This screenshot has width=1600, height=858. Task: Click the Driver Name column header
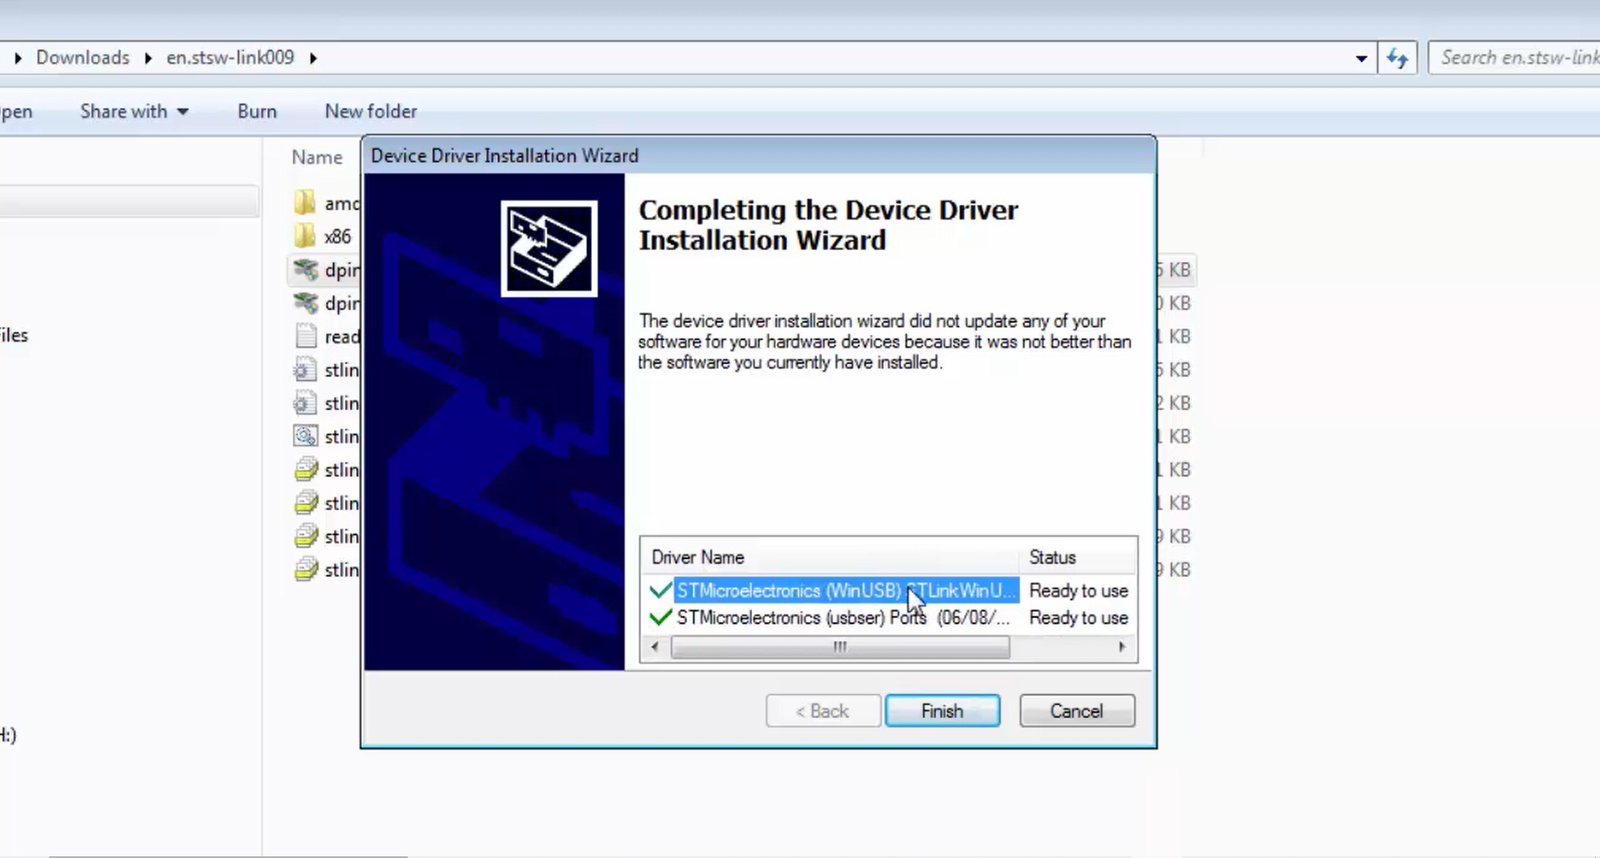(698, 557)
